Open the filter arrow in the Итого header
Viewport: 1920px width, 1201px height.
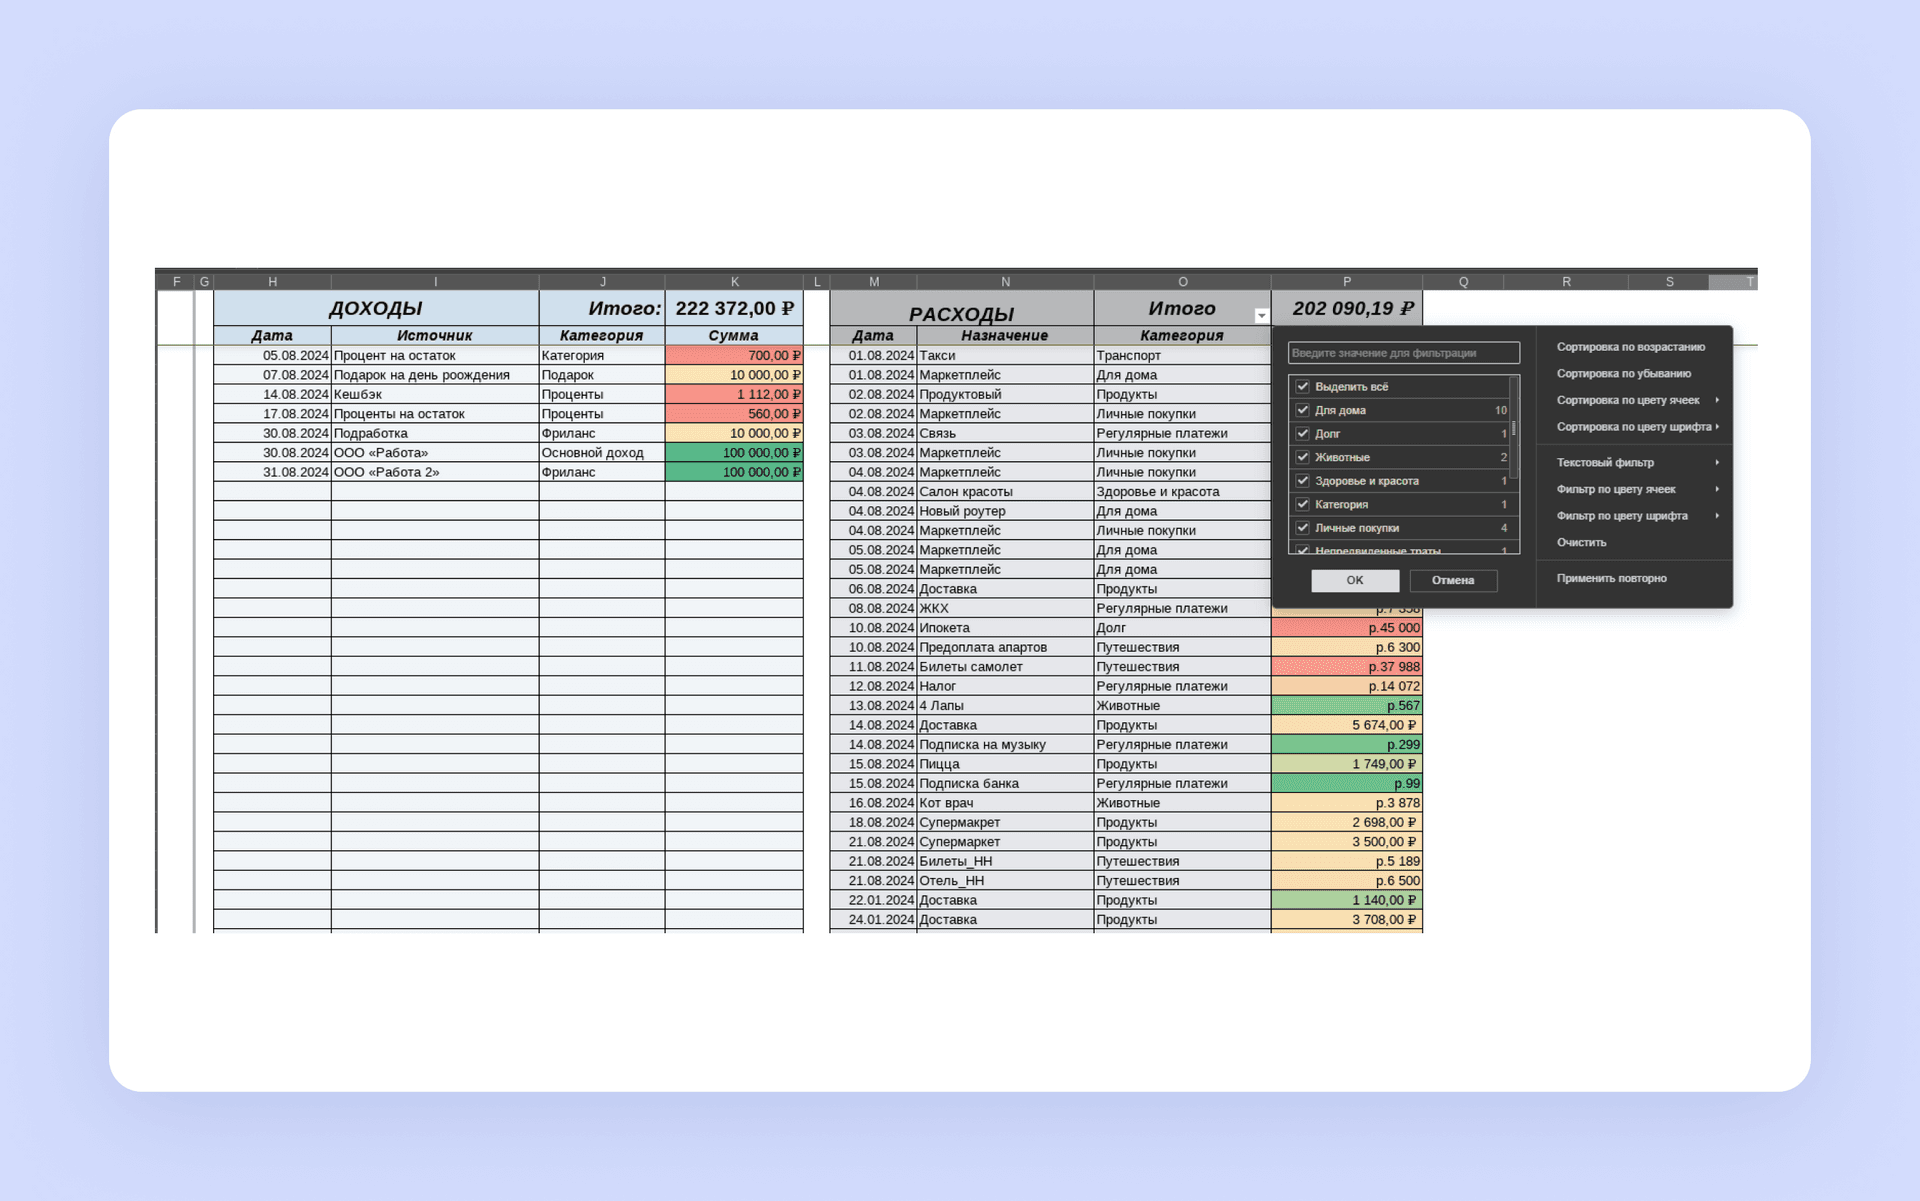(x=1261, y=316)
